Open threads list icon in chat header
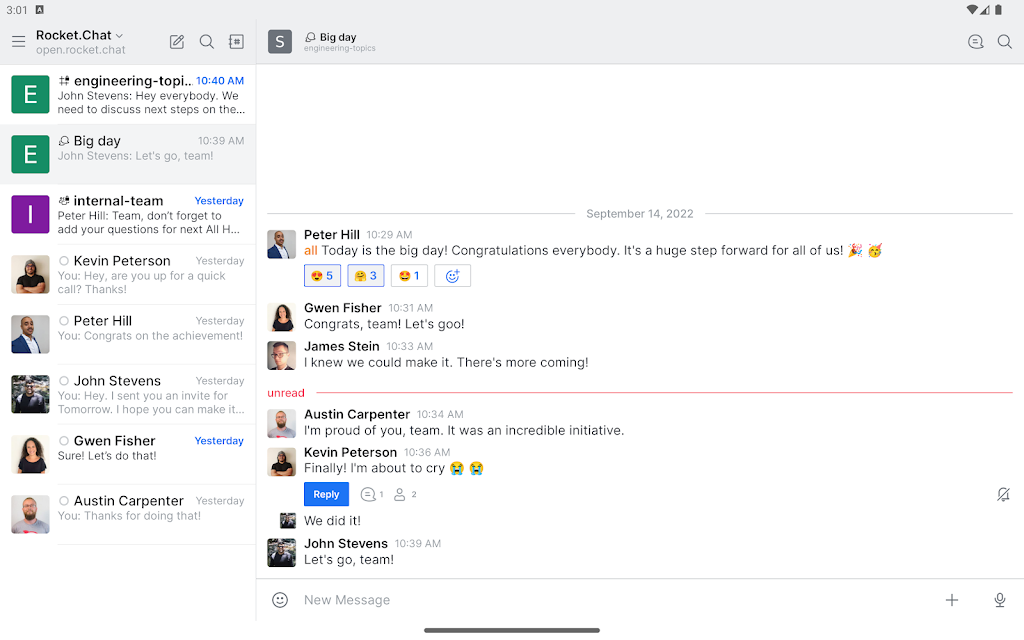 [976, 42]
